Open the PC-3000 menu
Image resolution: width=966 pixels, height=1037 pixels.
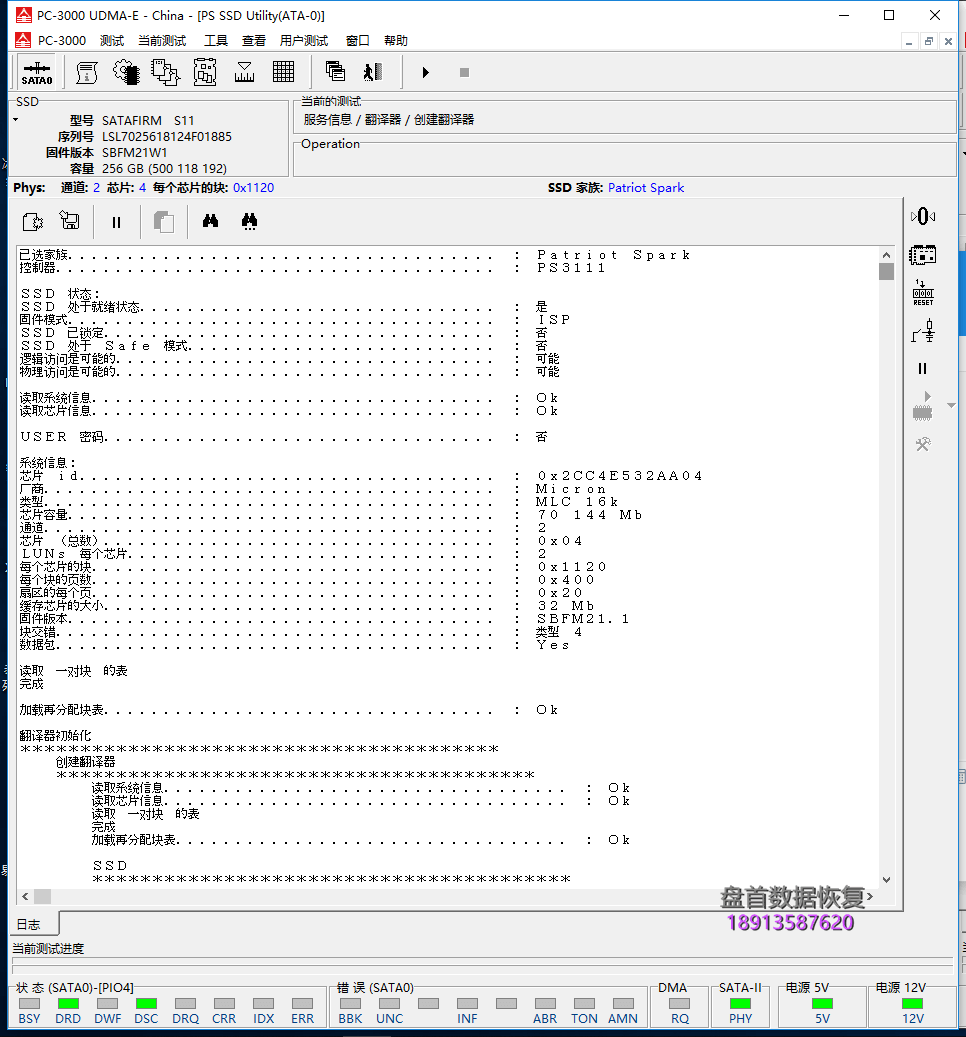(x=61, y=40)
